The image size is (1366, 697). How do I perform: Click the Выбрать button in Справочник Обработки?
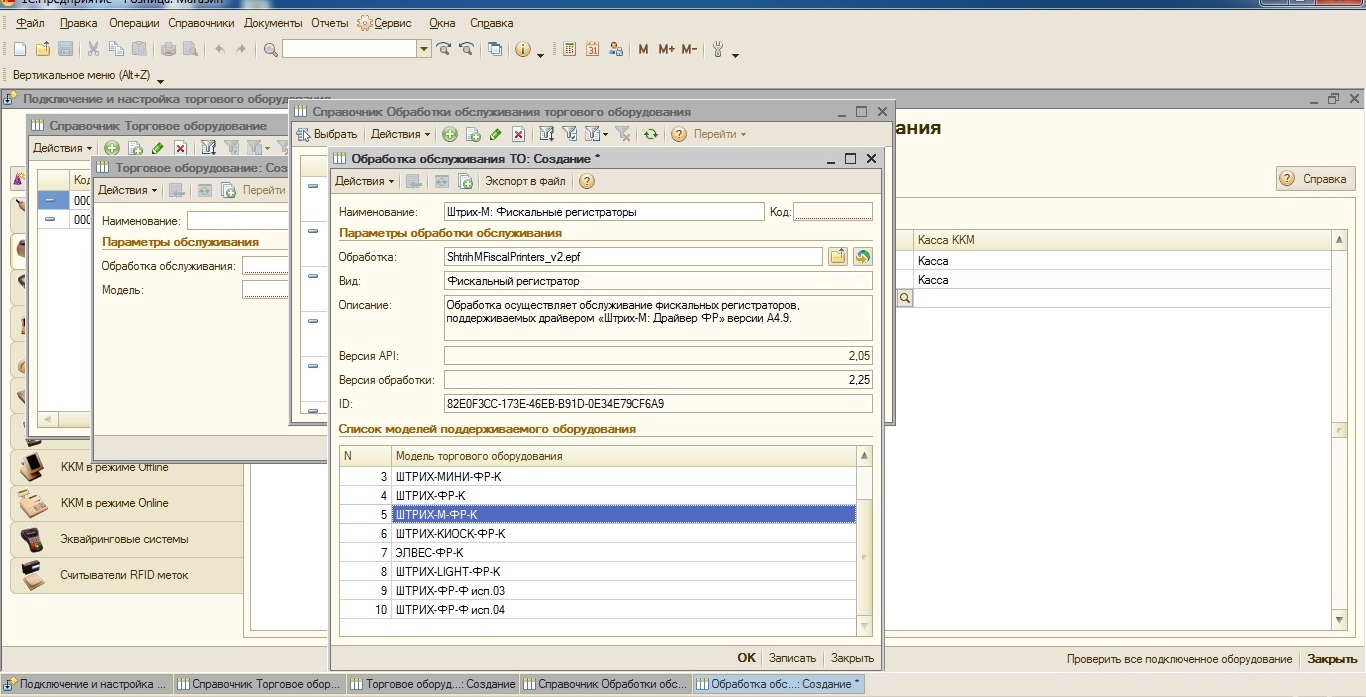click(x=326, y=134)
